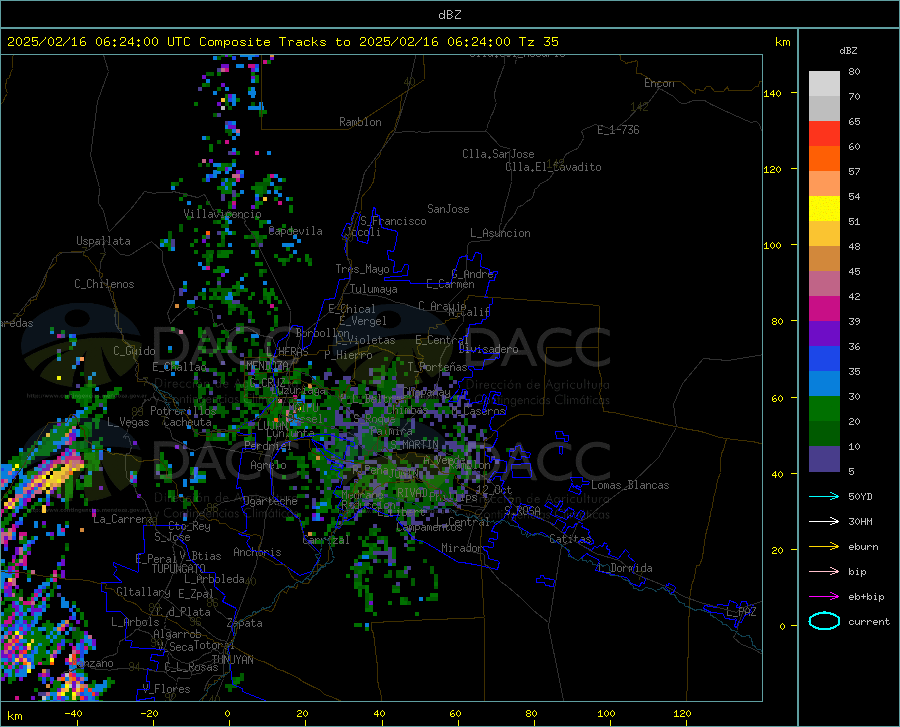The width and height of the screenshot is (900, 727).
Task: Click the 30HM white arrow legend icon
Action: (x=824, y=521)
